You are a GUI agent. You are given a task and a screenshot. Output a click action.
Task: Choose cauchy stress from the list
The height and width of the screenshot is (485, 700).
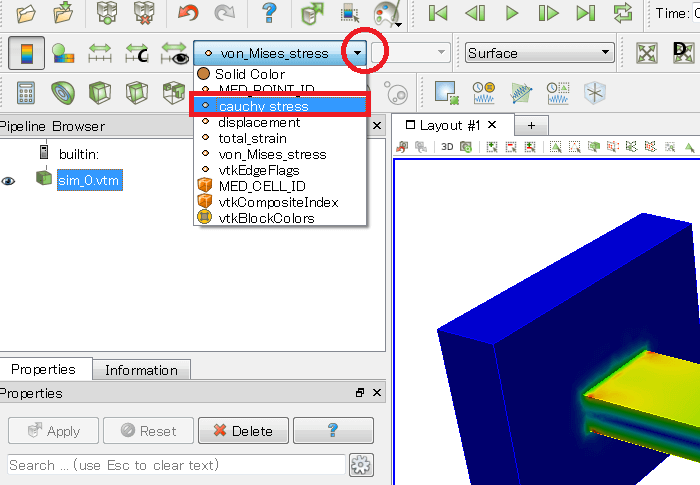[264, 105]
